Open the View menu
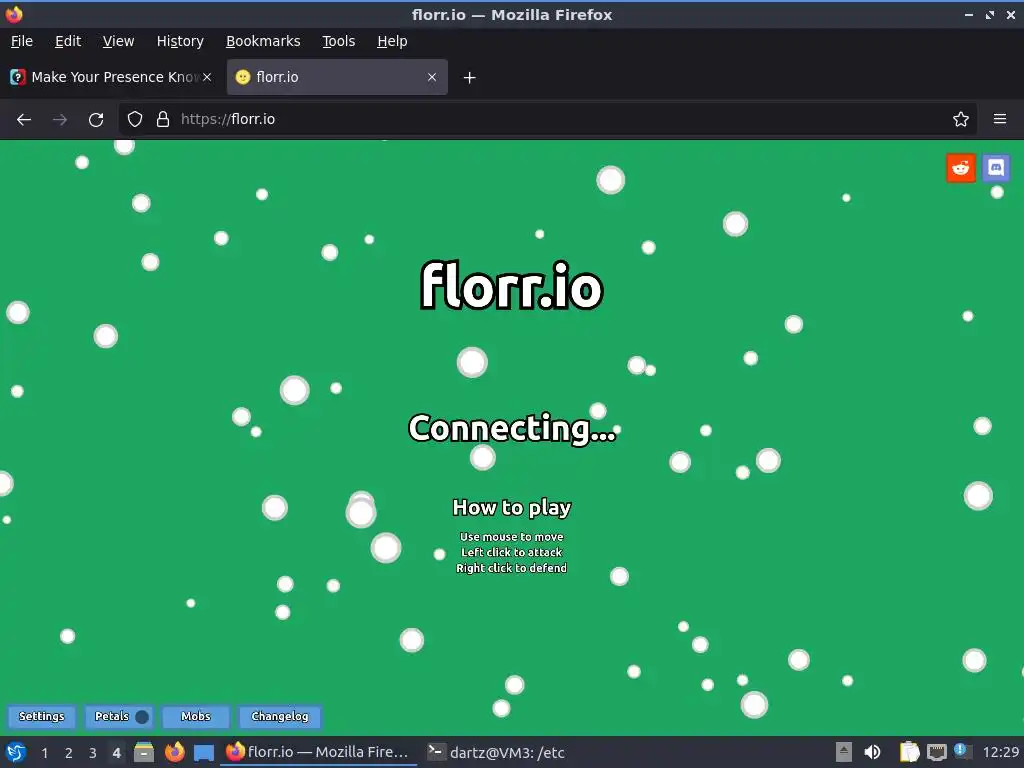 (x=118, y=41)
